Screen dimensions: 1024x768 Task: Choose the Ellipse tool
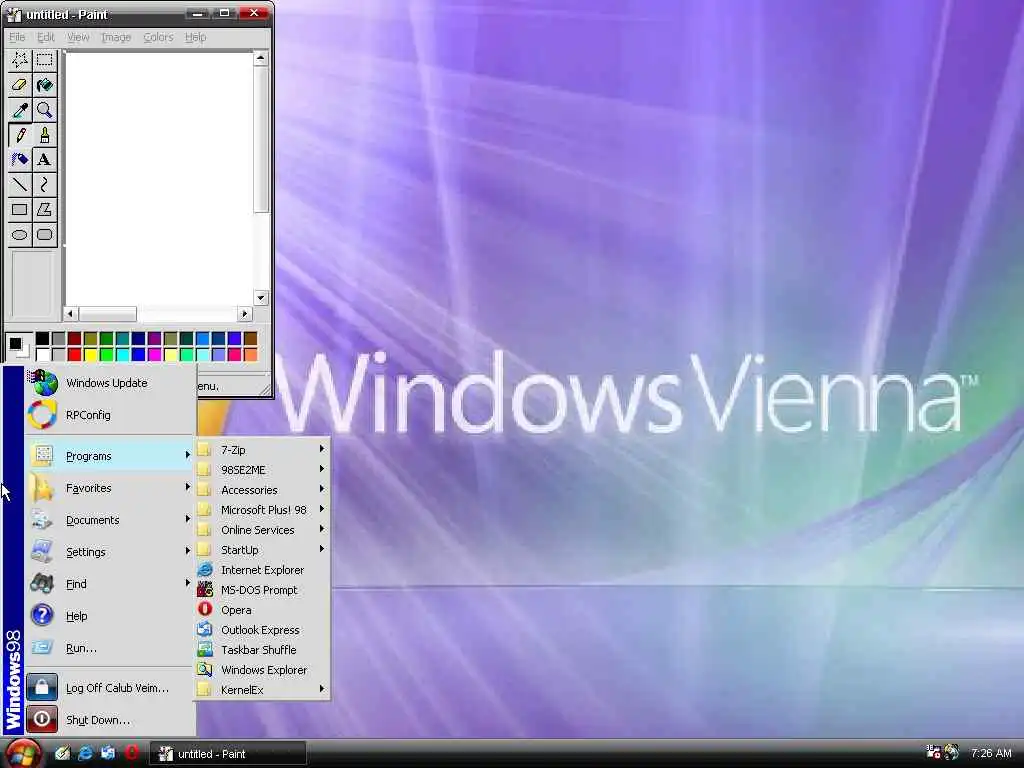click(20, 234)
